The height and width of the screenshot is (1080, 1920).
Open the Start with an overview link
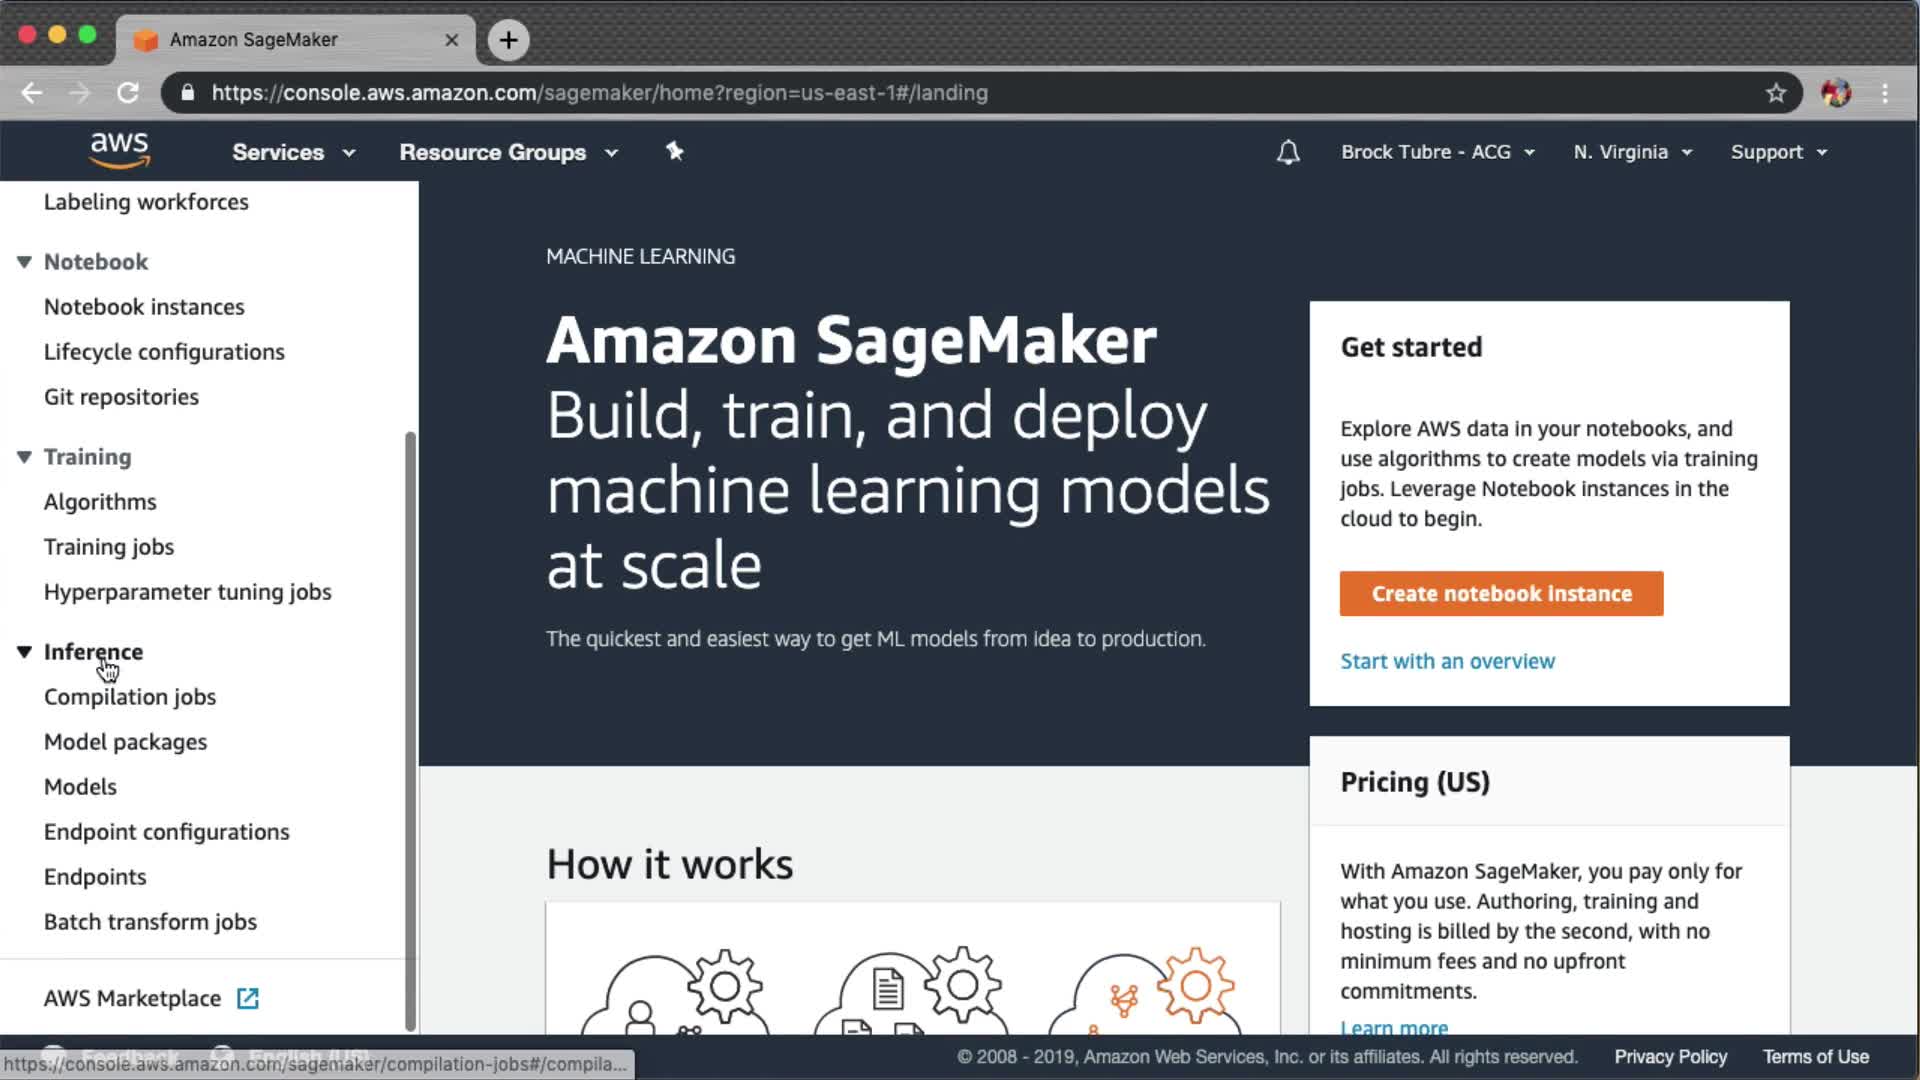click(x=1447, y=661)
